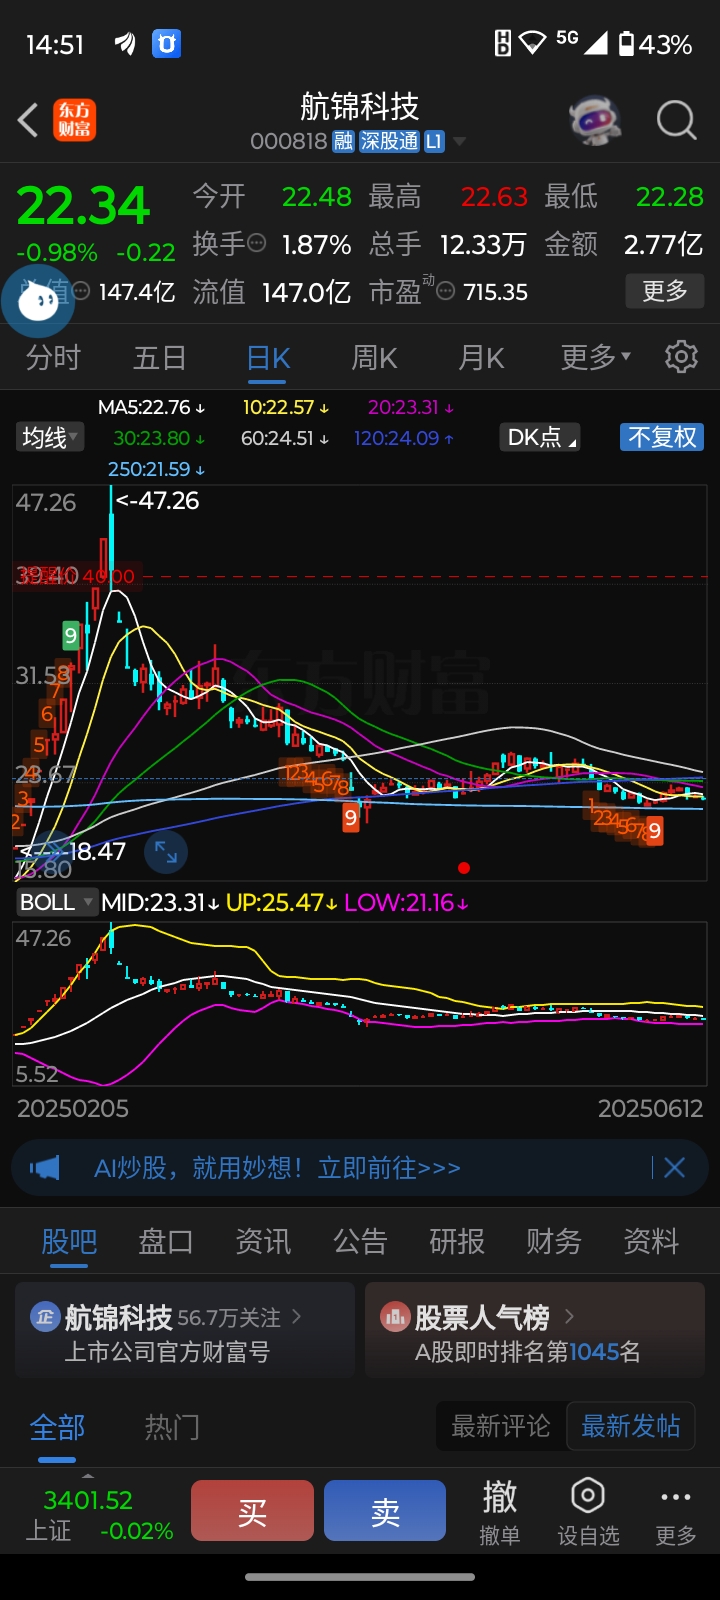Open the DK点 selector
Viewport: 720px width, 1600px height.
(x=541, y=437)
